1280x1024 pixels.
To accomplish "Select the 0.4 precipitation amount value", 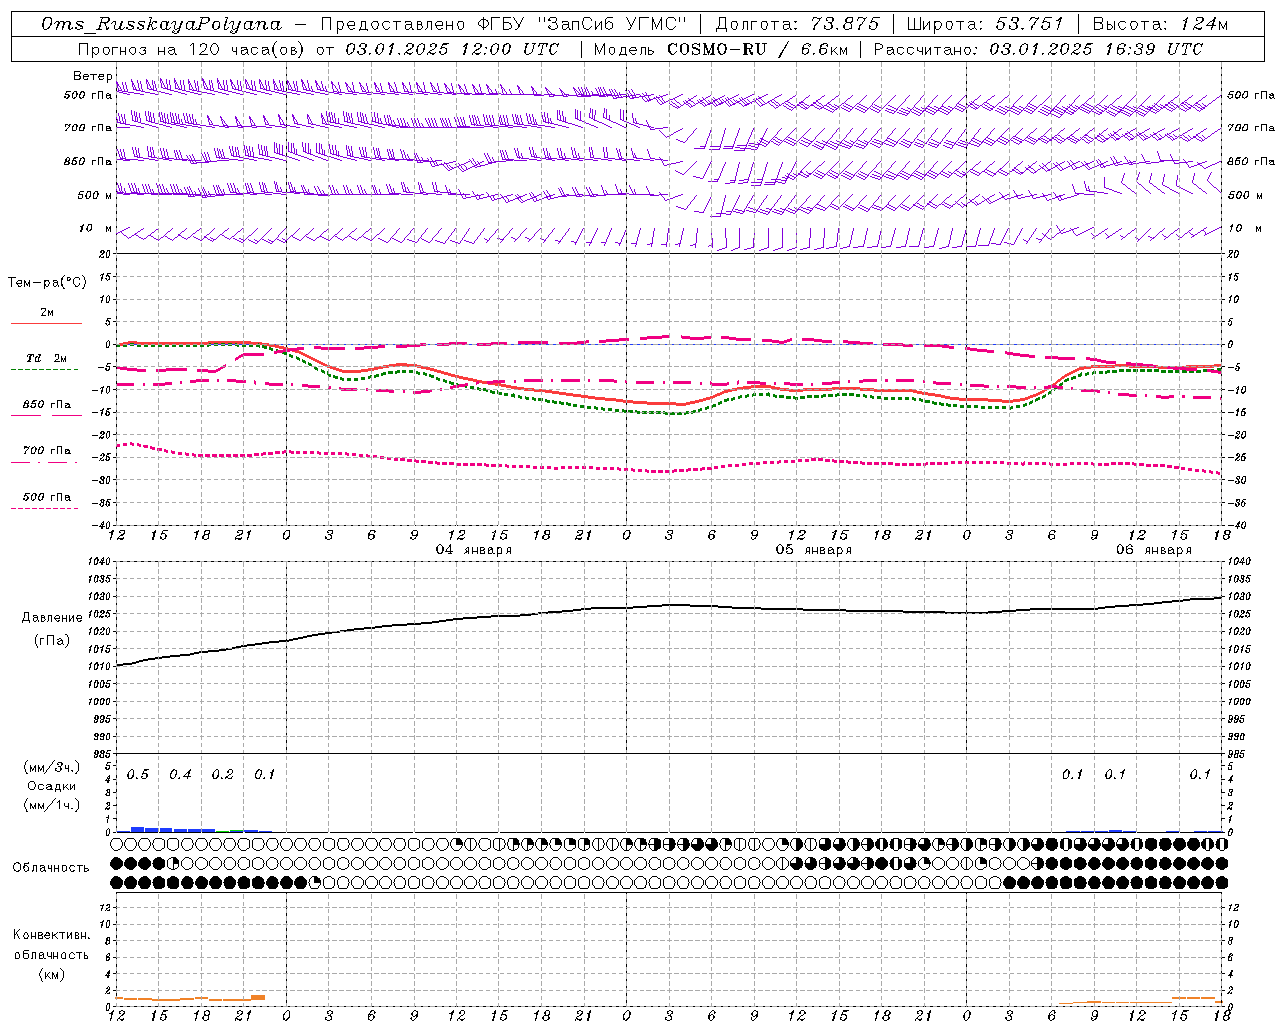I will pyautogui.click(x=180, y=775).
